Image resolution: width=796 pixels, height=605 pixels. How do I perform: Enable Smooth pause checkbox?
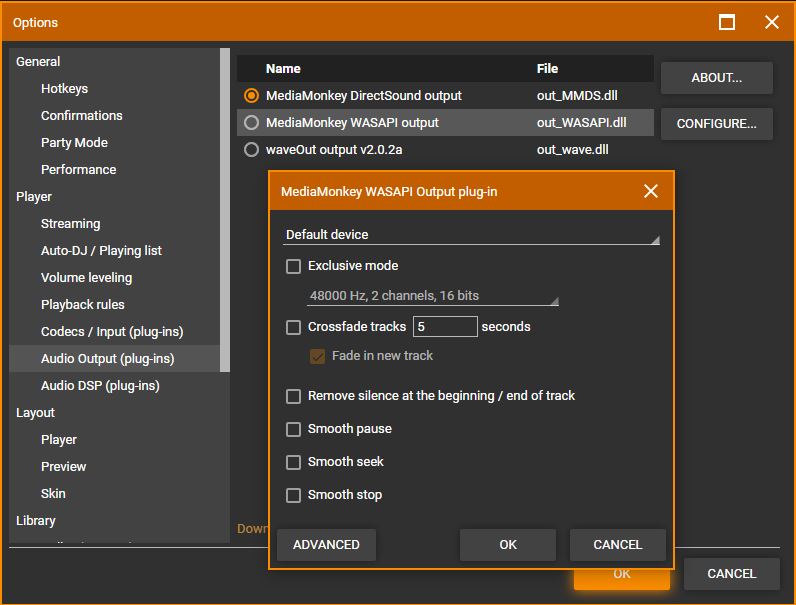point(293,429)
